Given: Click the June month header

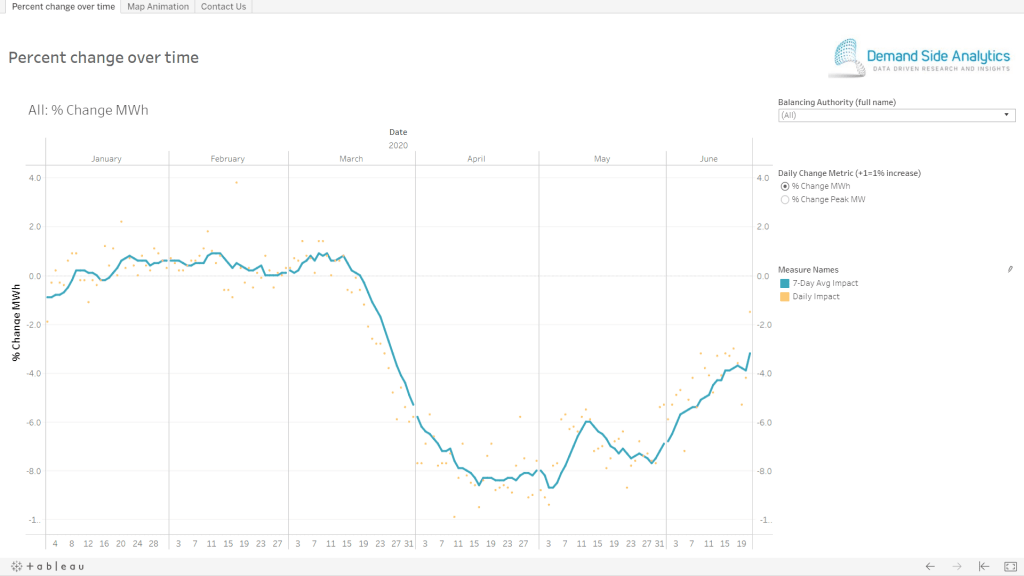Looking at the screenshot, I should (x=709, y=159).
